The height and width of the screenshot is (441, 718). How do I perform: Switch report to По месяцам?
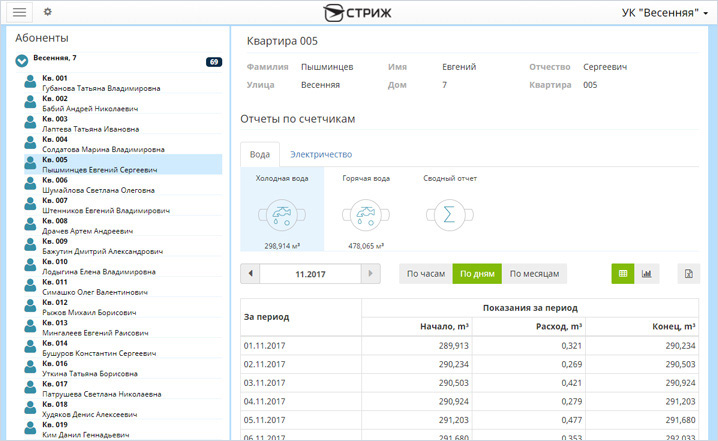pos(534,274)
